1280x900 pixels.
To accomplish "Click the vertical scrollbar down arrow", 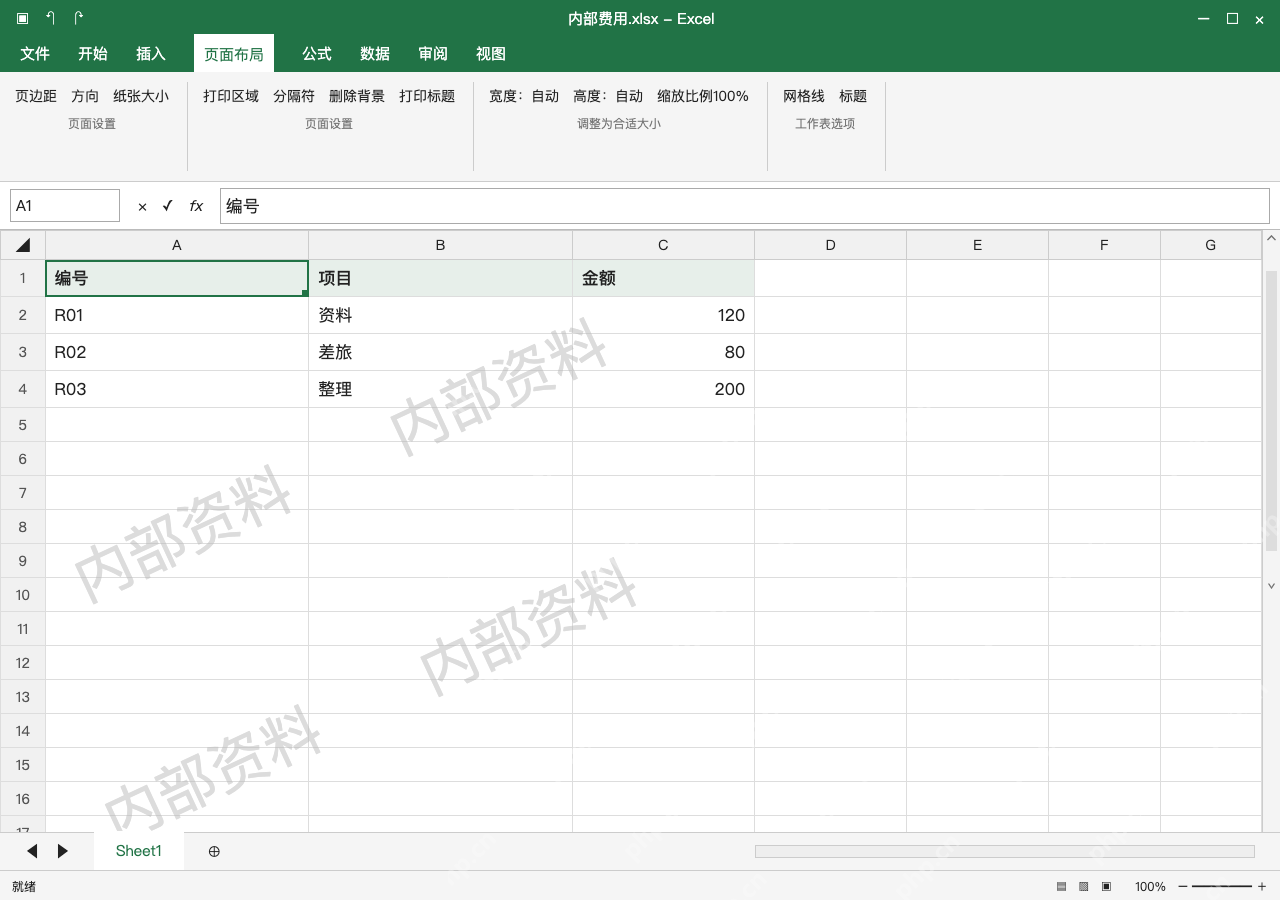I will click(1272, 586).
